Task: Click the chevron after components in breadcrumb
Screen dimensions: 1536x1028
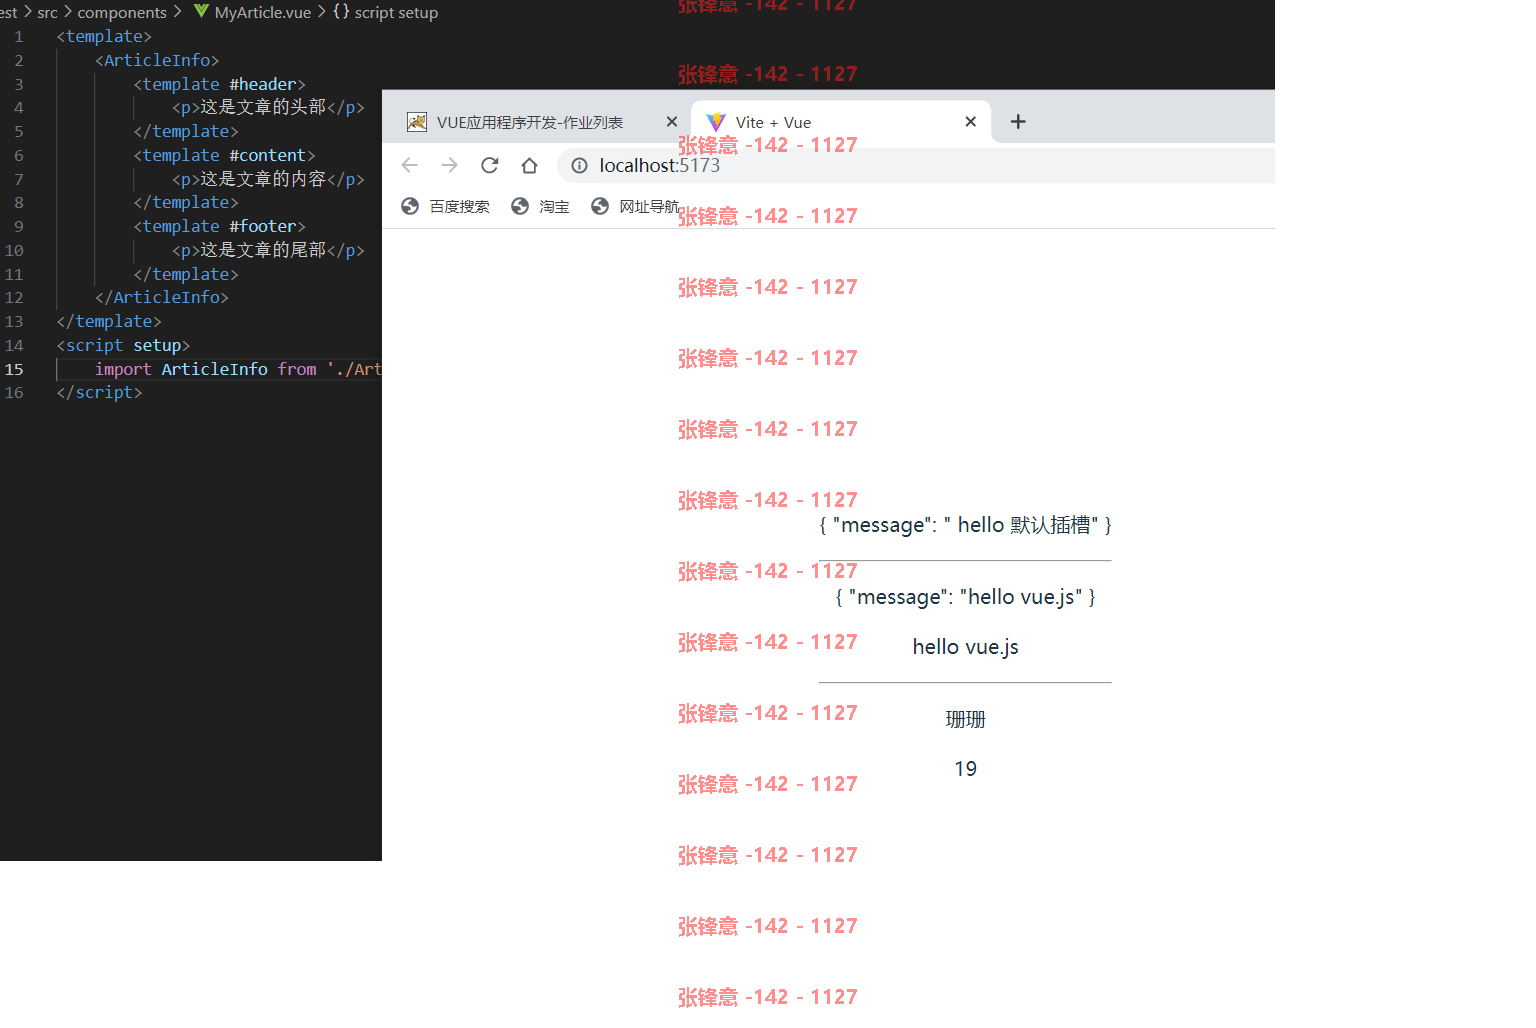Action: 178,12
